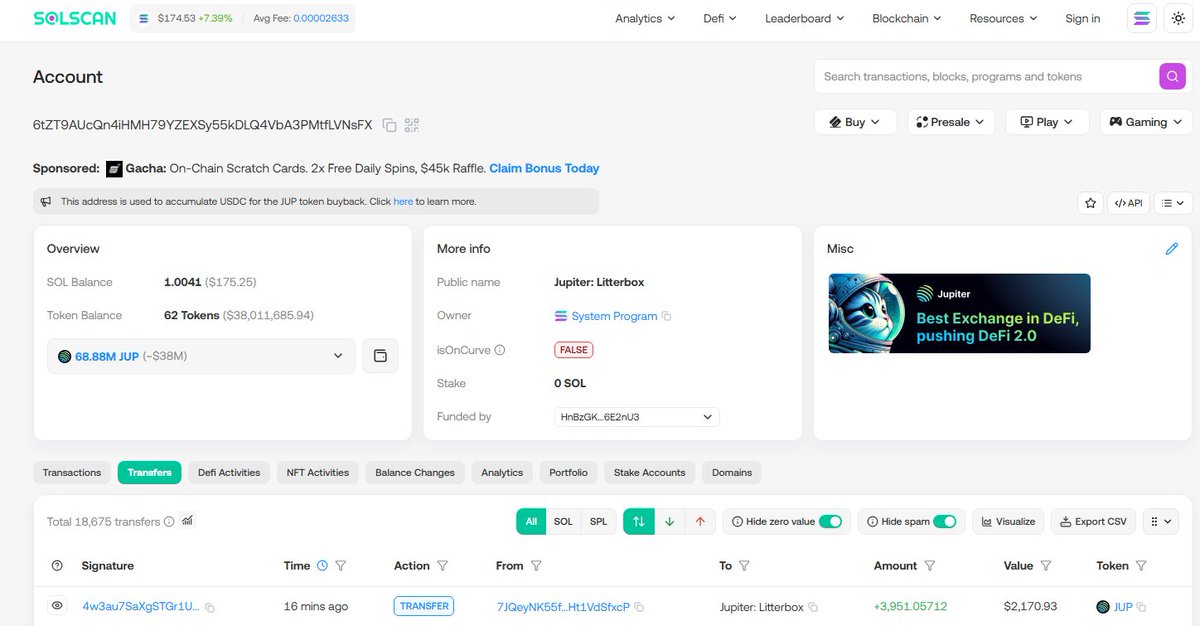The image size is (1200, 626).
Task: Click the Visualize button
Action: tap(1008, 521)
